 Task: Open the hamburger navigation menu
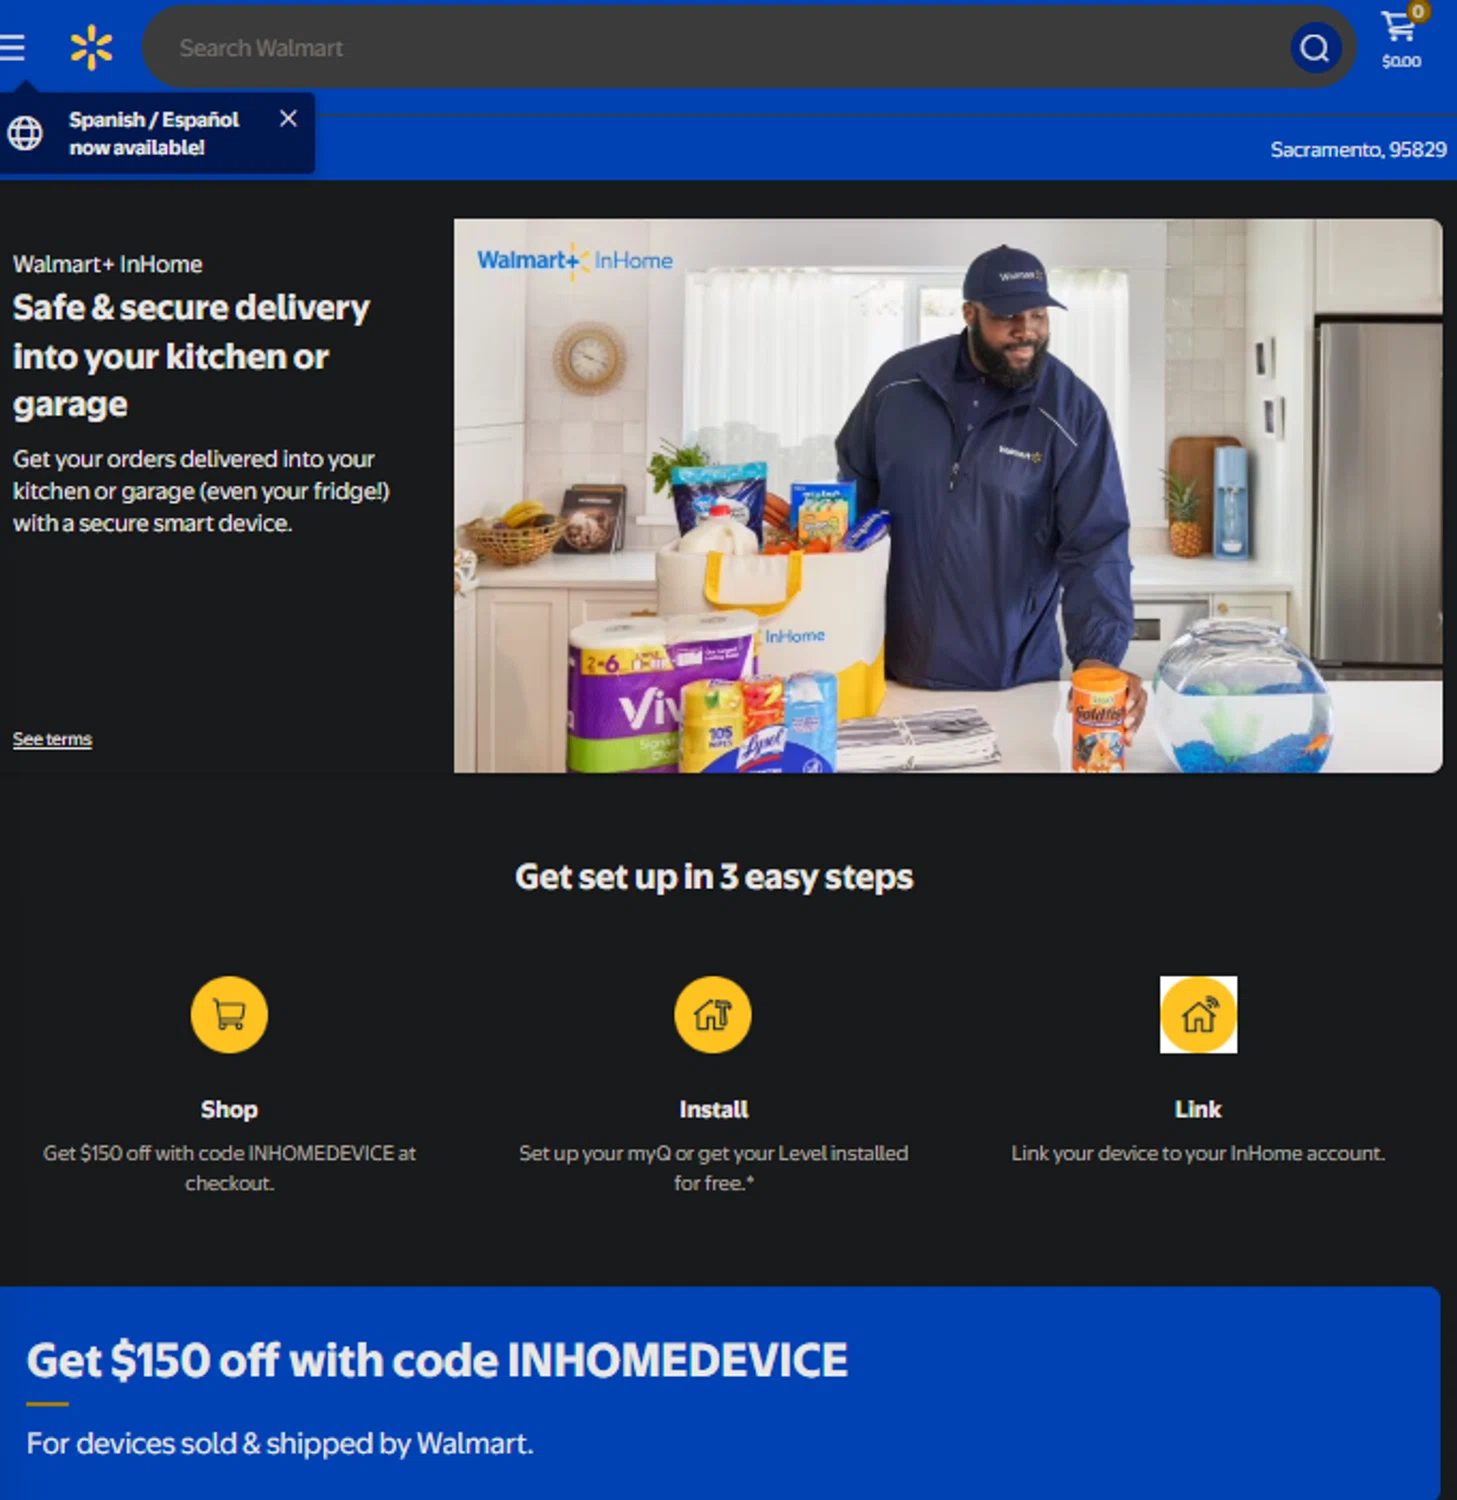click(12, 47)
